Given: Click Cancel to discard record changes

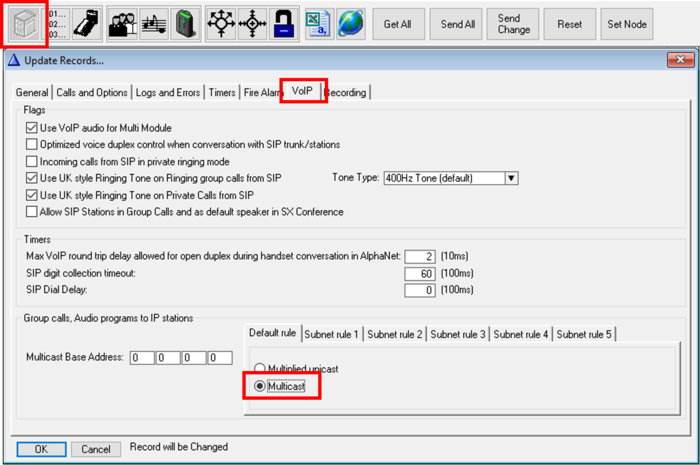Looking at the screenshot, I should (96, 449).
